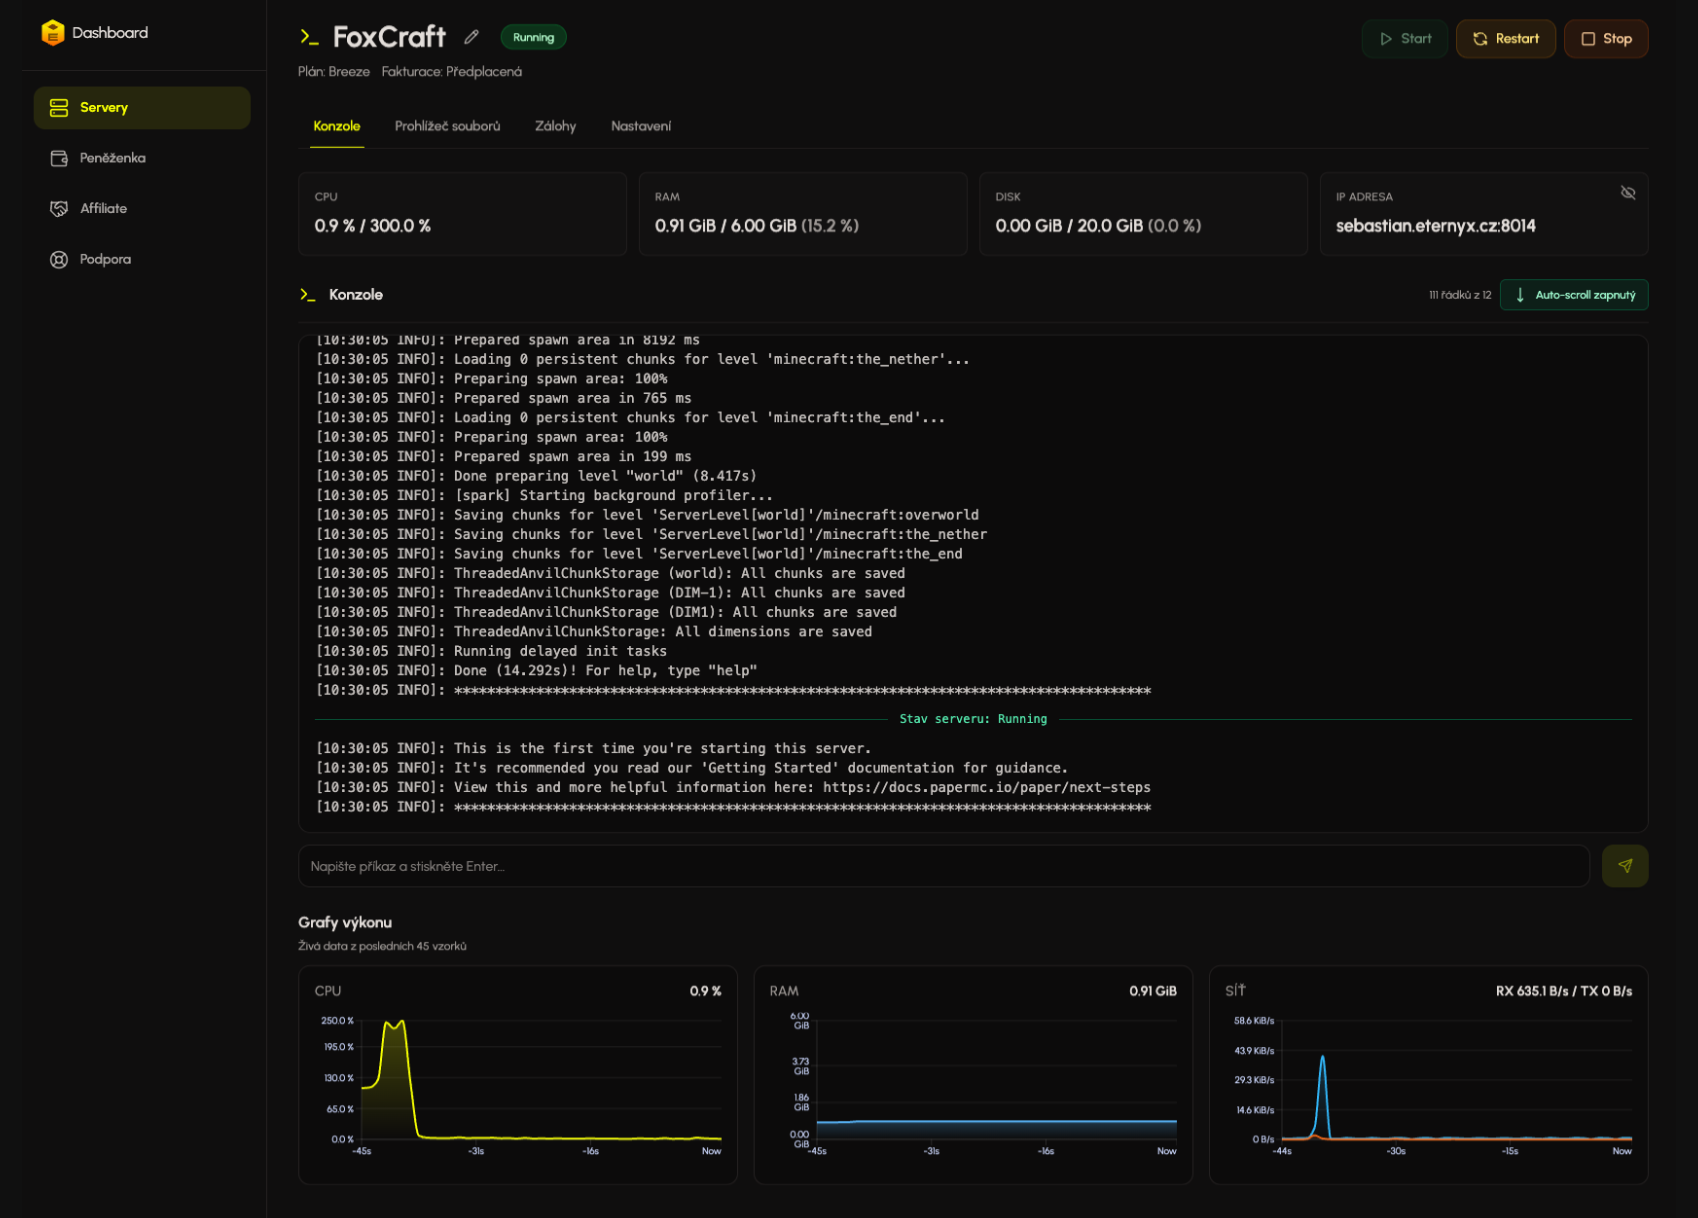Click the console command input field
1698x1218 pixels.
tap(944, 866)
